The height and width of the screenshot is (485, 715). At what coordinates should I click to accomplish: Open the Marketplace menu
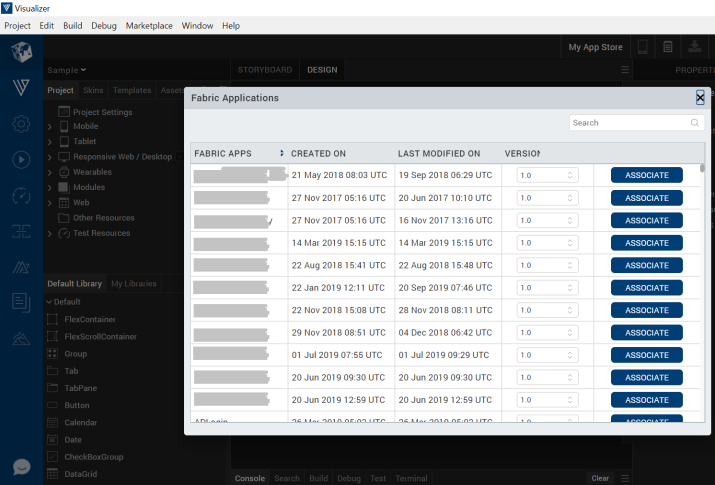(x=149, y=25)
